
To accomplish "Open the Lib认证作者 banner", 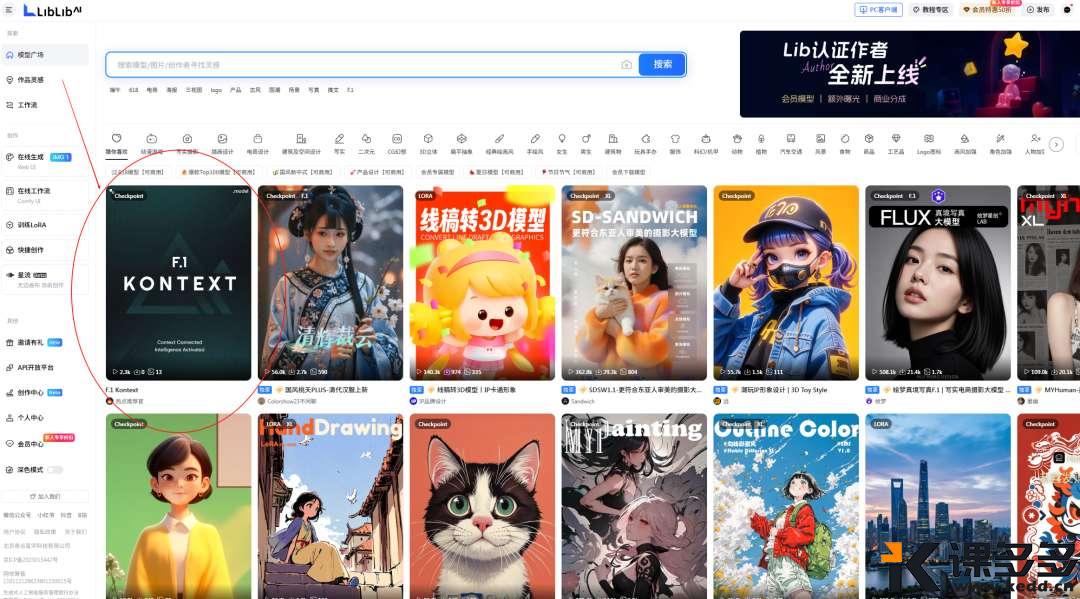I will (x=909, y=74).
